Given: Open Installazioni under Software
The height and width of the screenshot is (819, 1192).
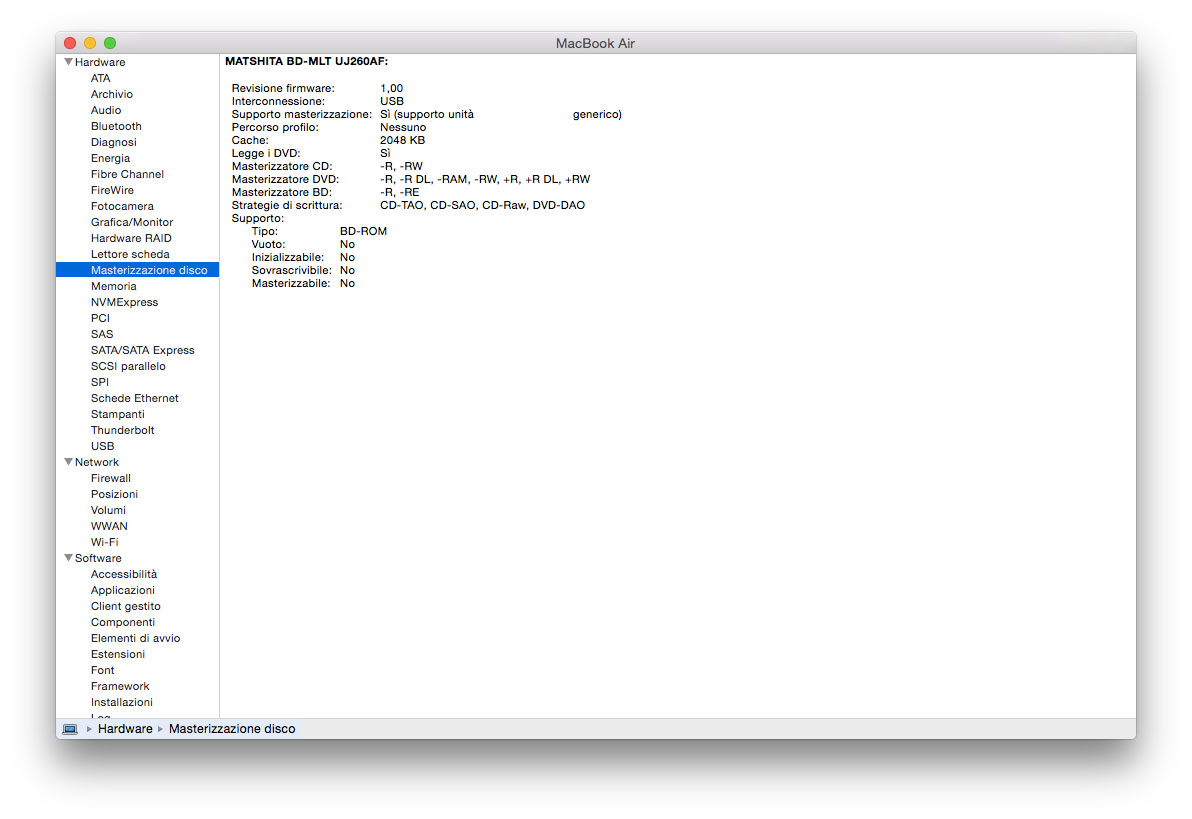Looking at the screenshot, I should pos(122,701).
